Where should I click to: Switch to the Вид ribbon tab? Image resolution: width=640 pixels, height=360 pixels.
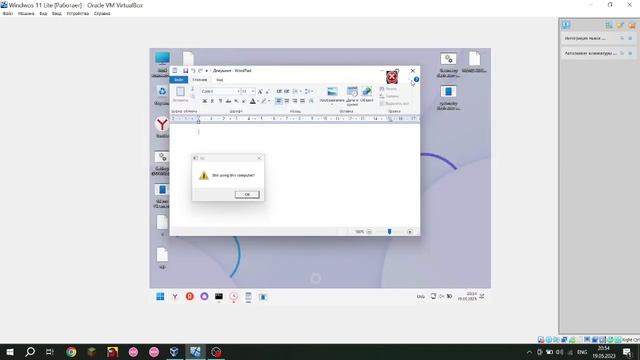tap(220, 80)
